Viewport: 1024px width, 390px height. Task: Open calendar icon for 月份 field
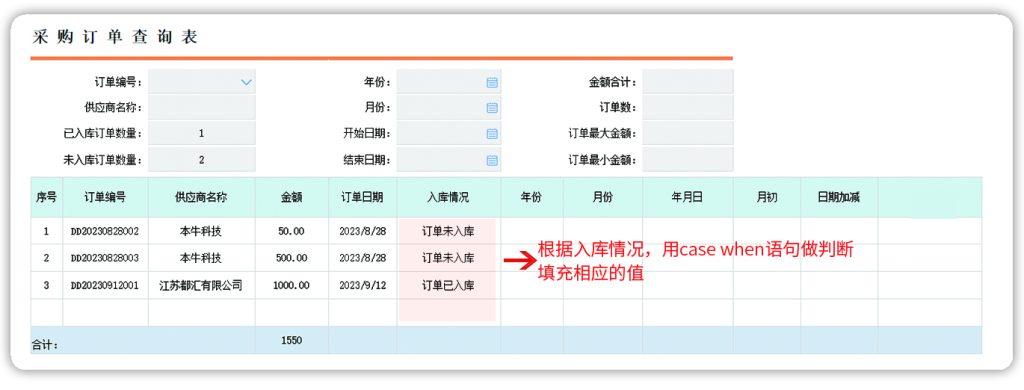point(492,108)
